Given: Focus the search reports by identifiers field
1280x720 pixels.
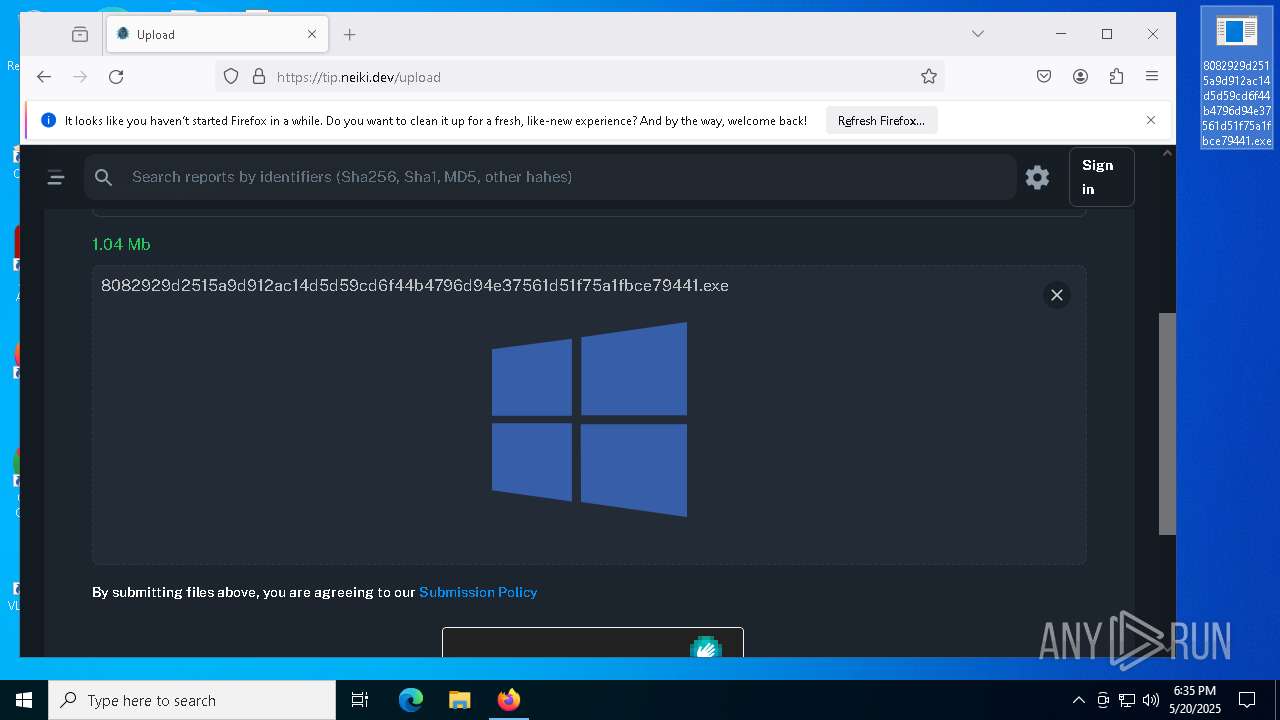Looking at the screenshot, I should 550,177.
